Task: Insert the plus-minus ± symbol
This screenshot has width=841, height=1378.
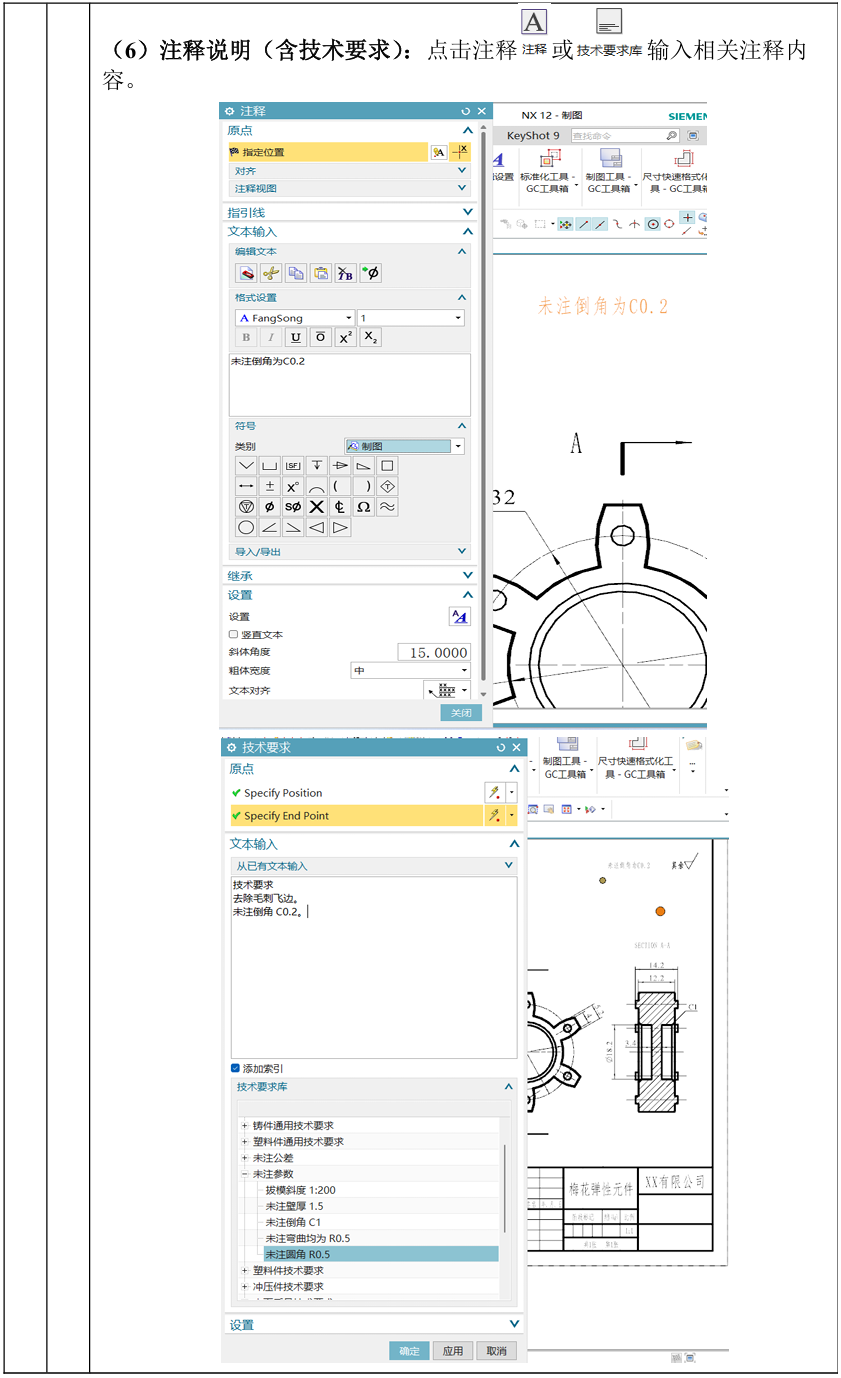Action: point(270,485)
